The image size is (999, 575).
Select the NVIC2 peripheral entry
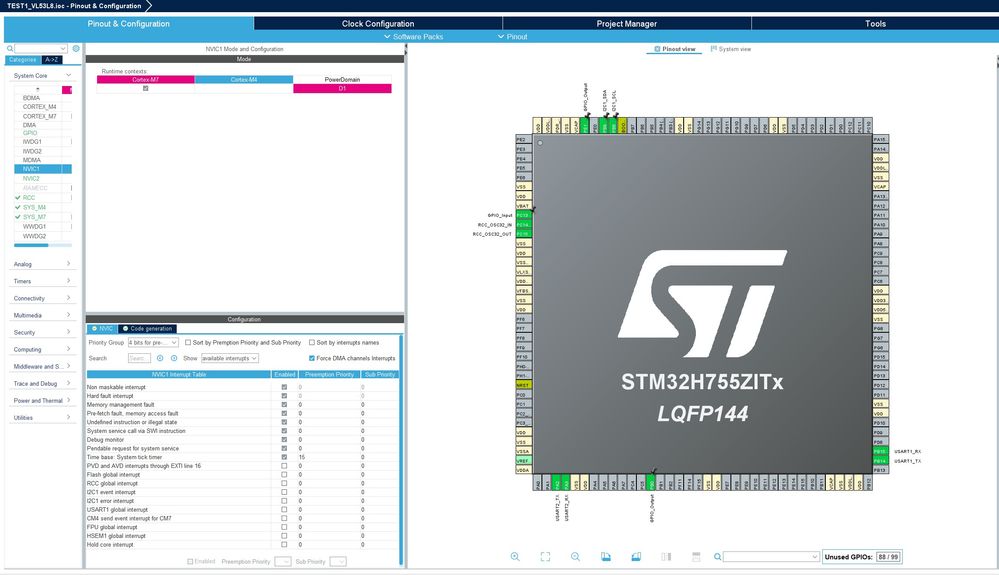coord(31,179)
